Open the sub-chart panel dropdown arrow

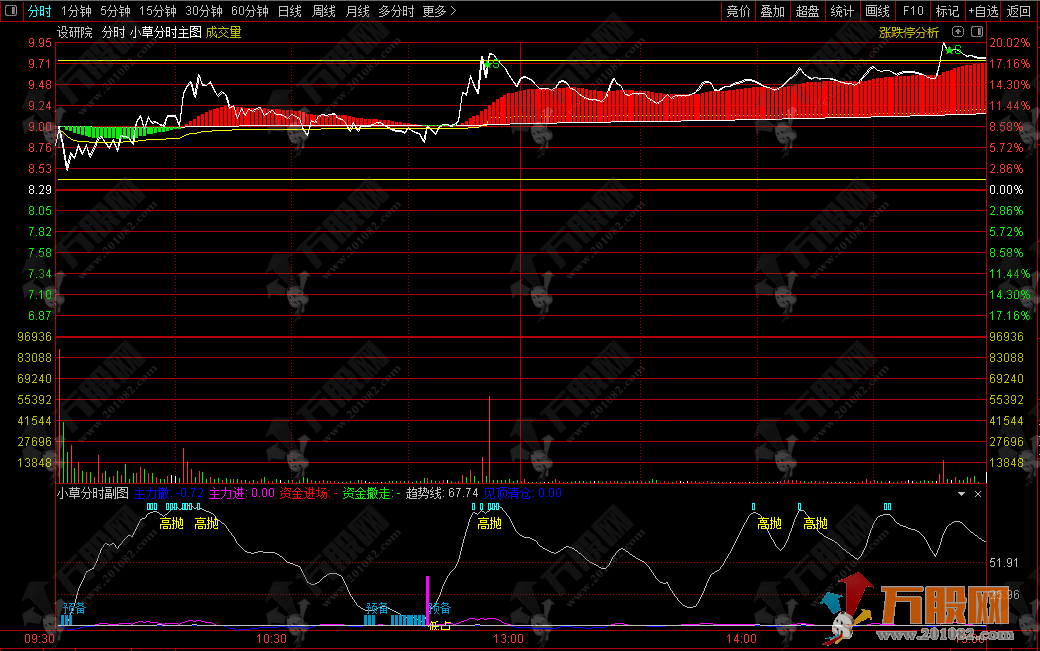962,494
